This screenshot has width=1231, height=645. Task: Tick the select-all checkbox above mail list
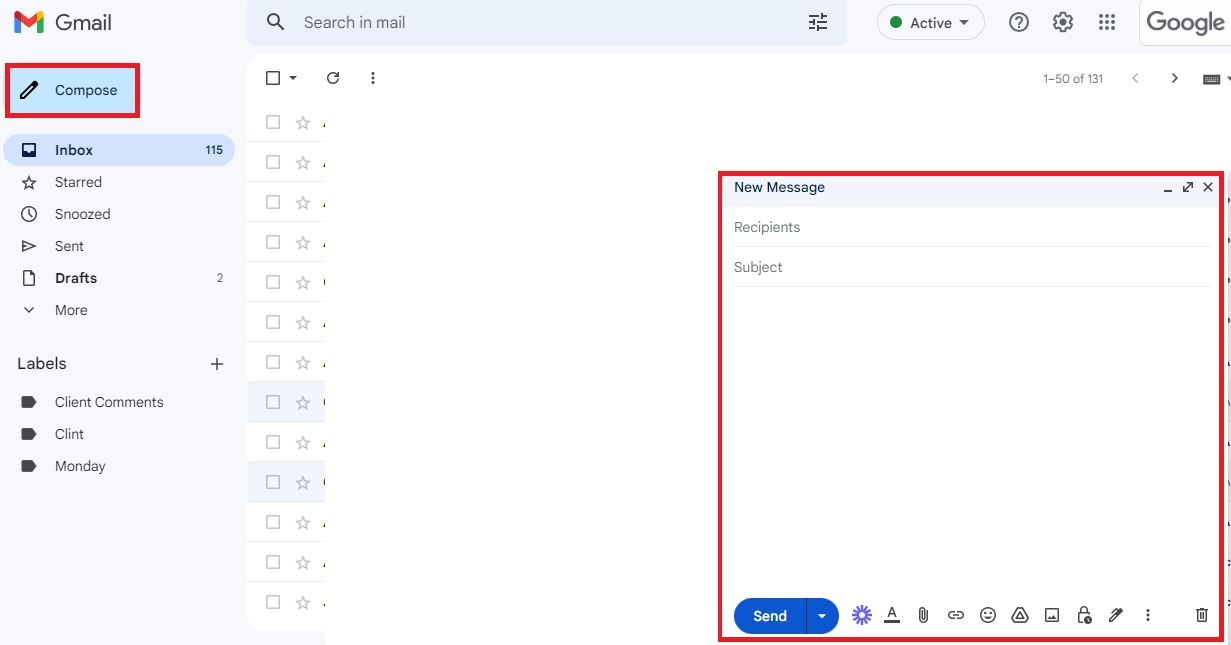click(x=273, y=78)
